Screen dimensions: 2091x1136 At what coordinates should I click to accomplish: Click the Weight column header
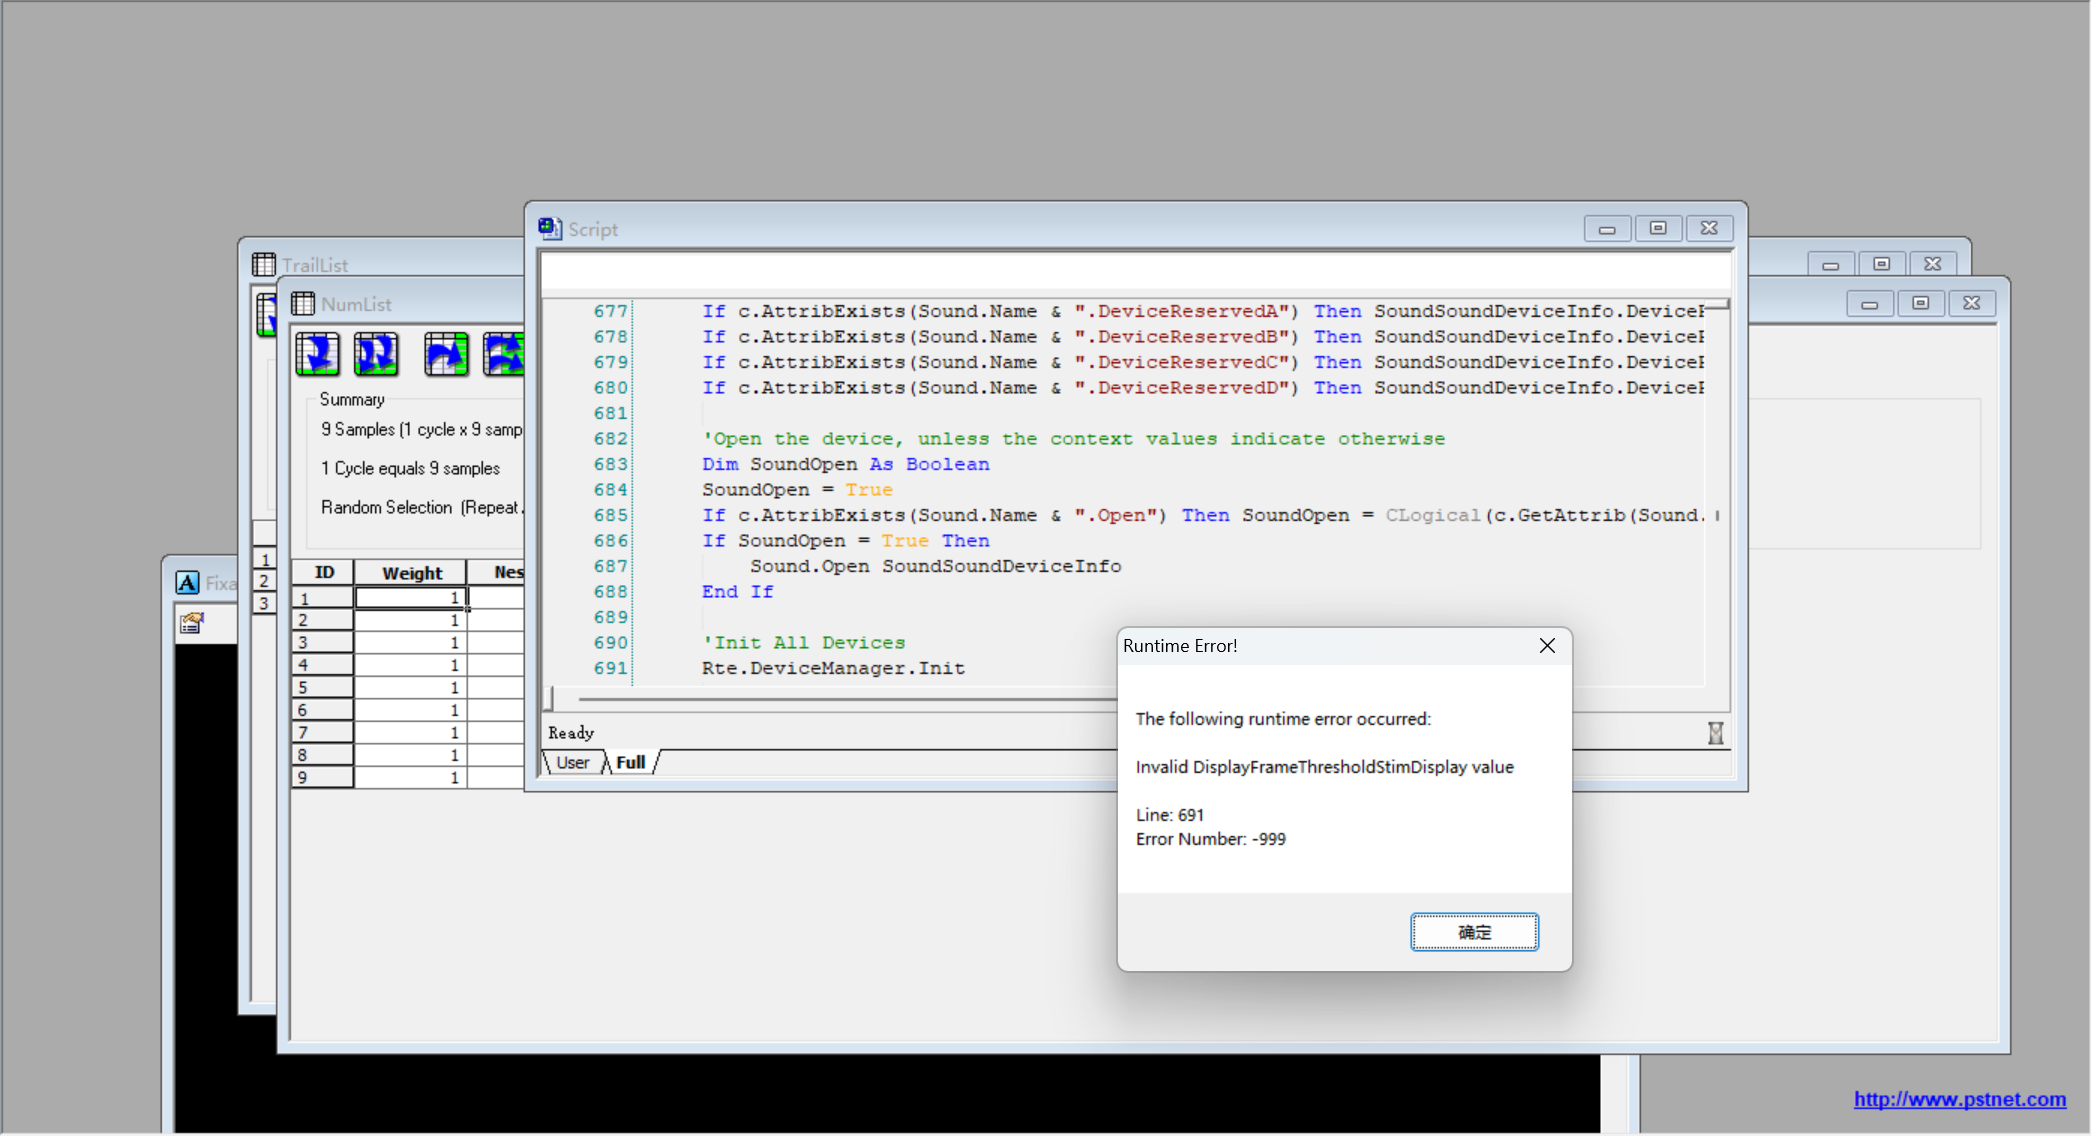[x=411, y=573]
